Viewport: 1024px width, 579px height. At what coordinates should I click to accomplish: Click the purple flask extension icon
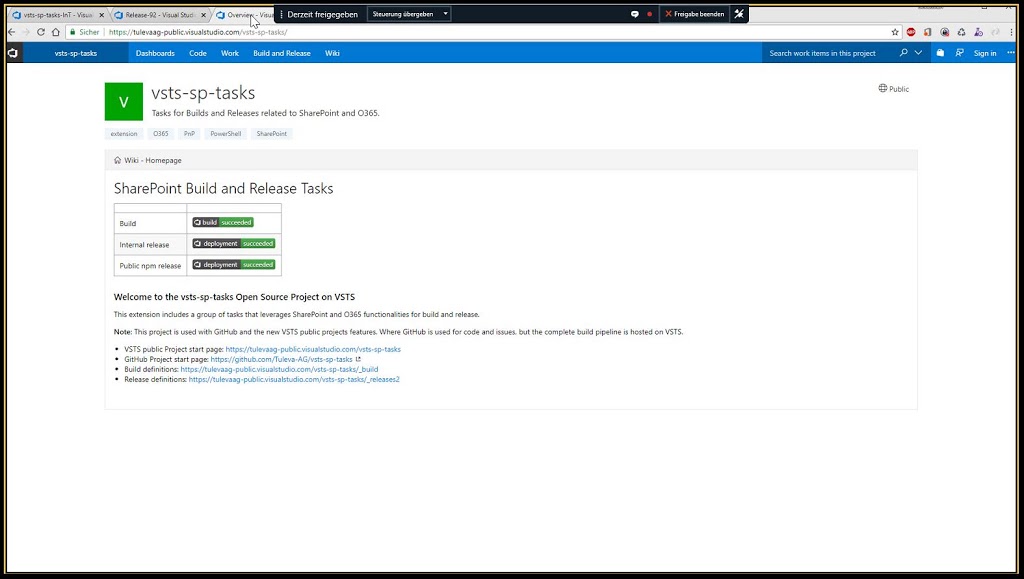(978, 32)
